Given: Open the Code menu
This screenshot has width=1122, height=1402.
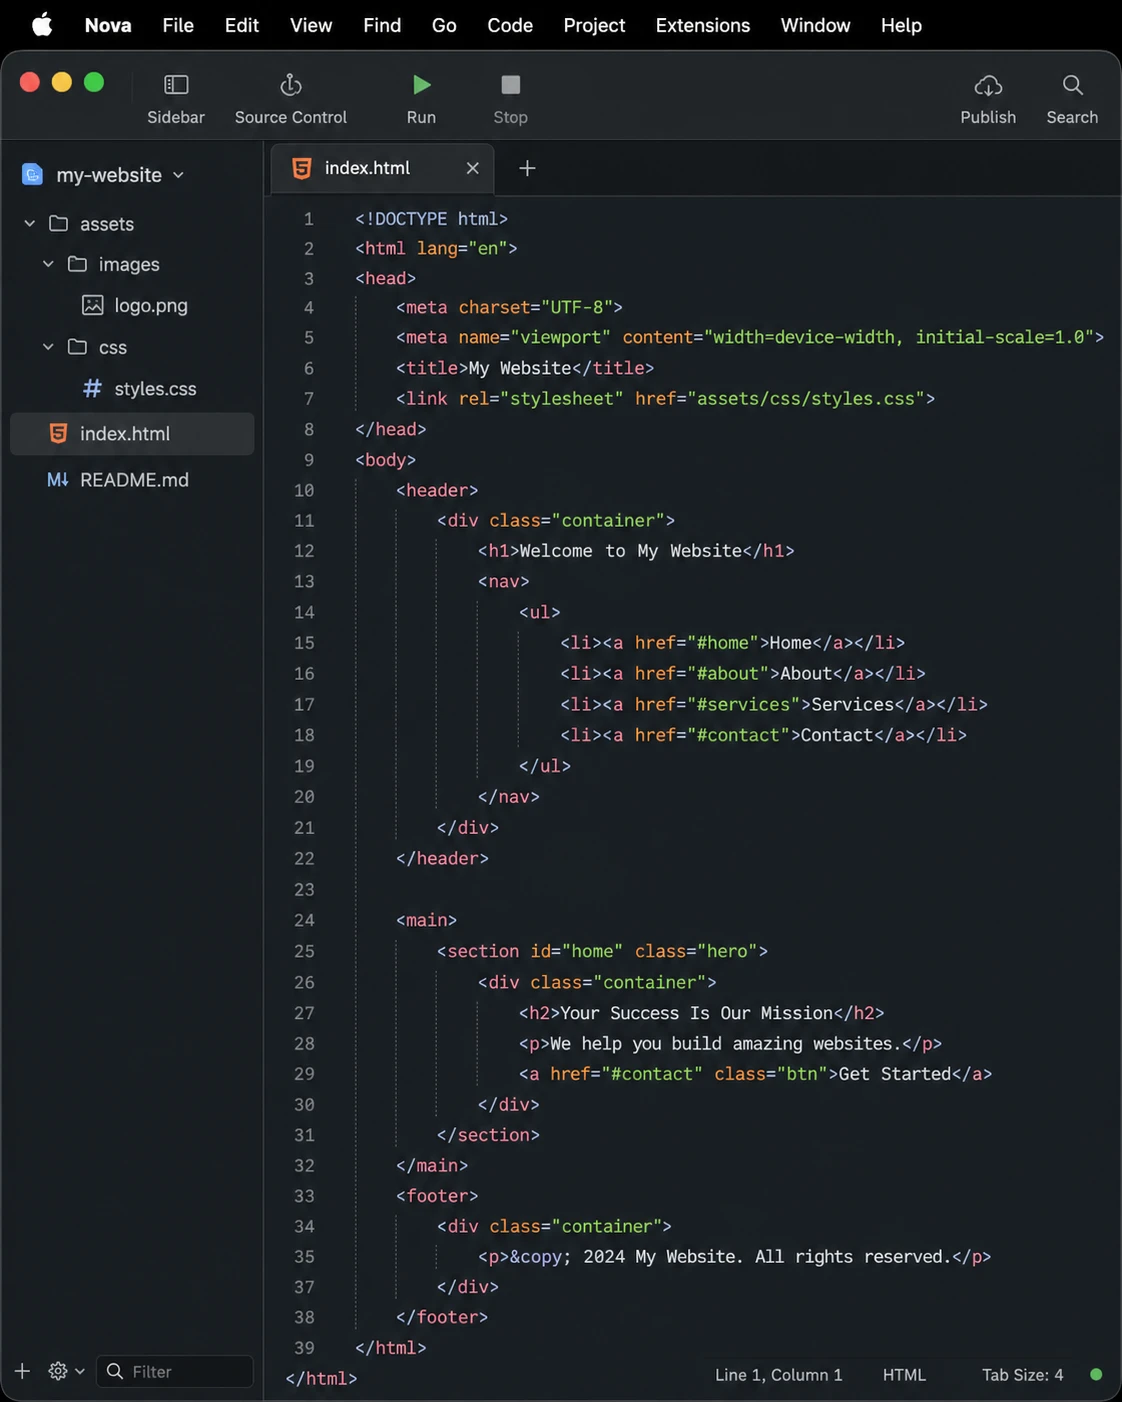Looking at the screenshot, I should click(510, 25).
